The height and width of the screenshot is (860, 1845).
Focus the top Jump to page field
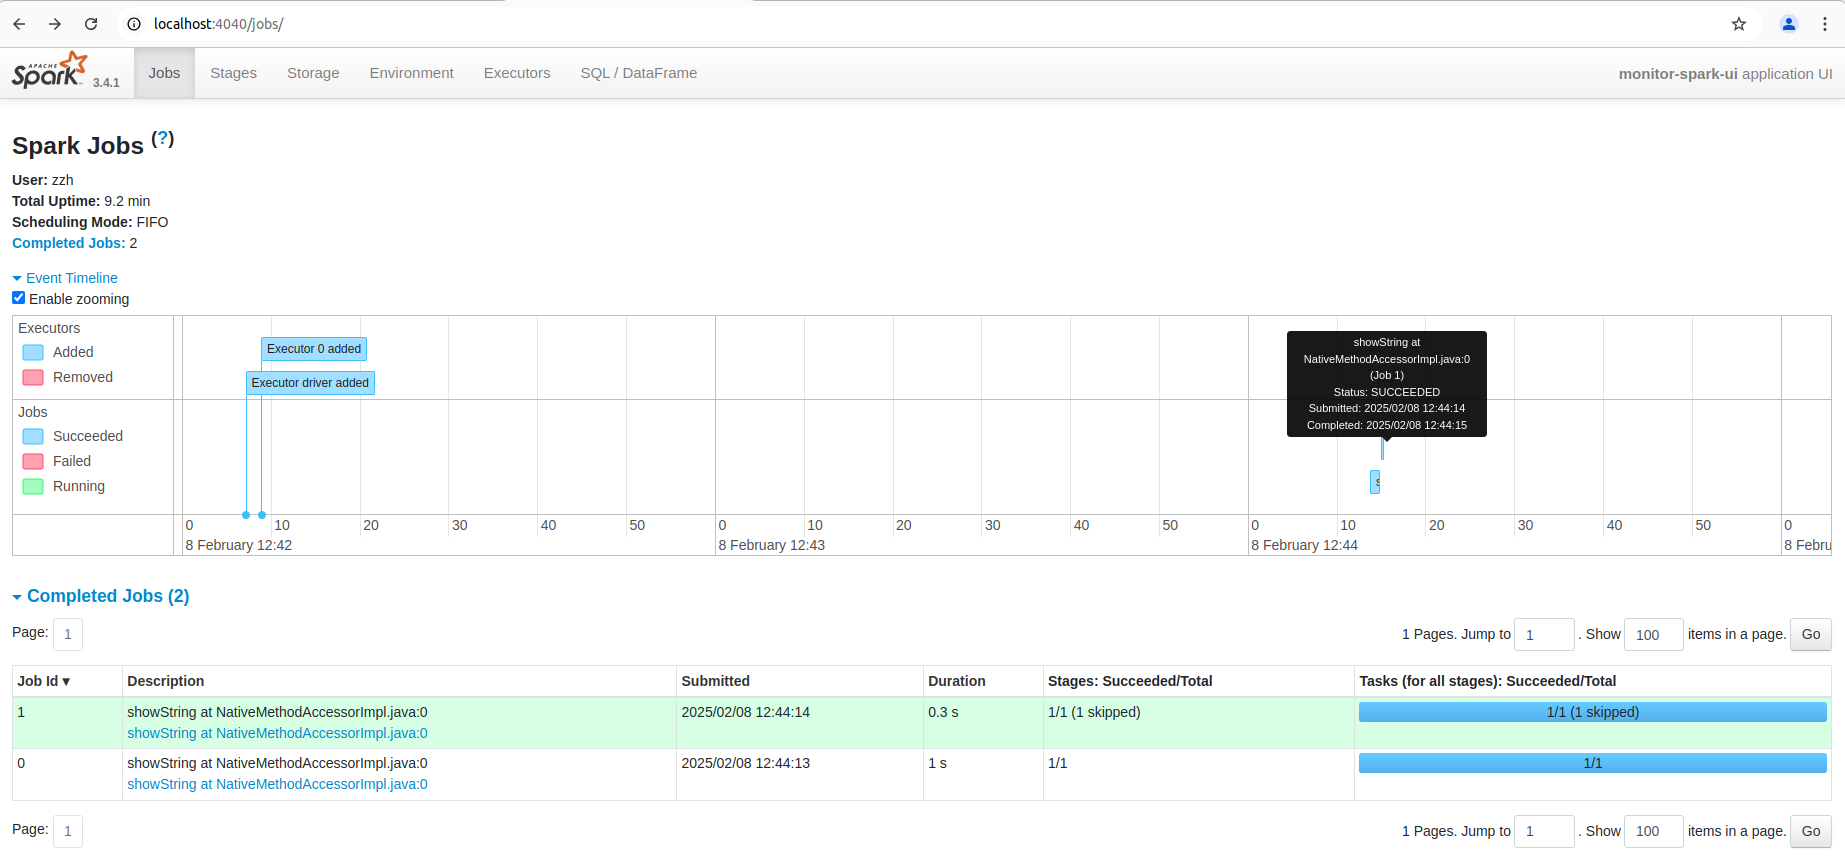tap(1544, 634)
